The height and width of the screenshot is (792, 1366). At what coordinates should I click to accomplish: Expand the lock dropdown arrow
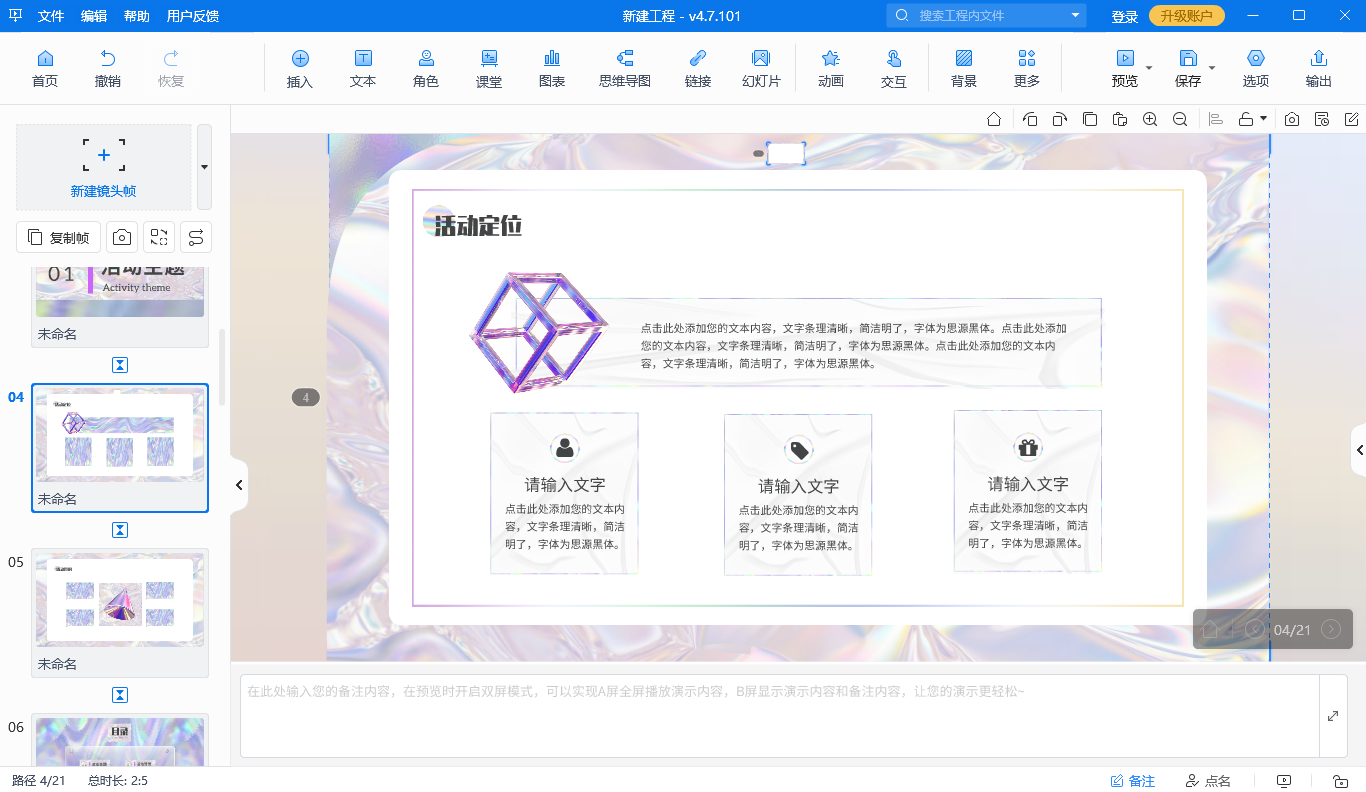[x=1263, y=119]
